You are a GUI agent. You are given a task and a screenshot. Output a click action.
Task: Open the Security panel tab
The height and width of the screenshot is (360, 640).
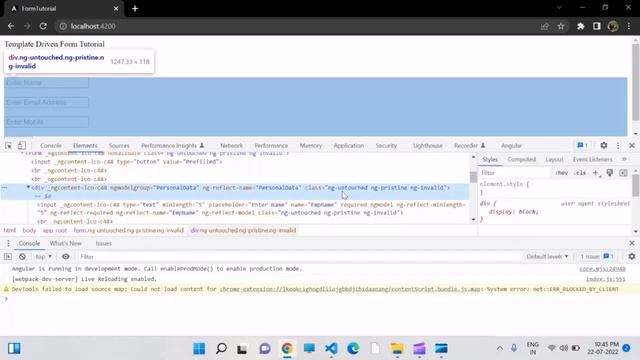point(386,145)
